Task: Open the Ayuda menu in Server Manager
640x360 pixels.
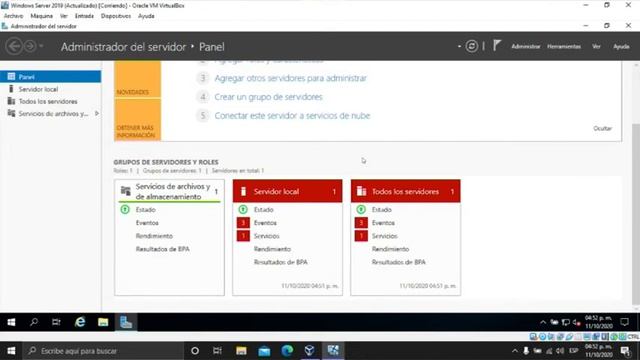Action: (x=621, y=47)
